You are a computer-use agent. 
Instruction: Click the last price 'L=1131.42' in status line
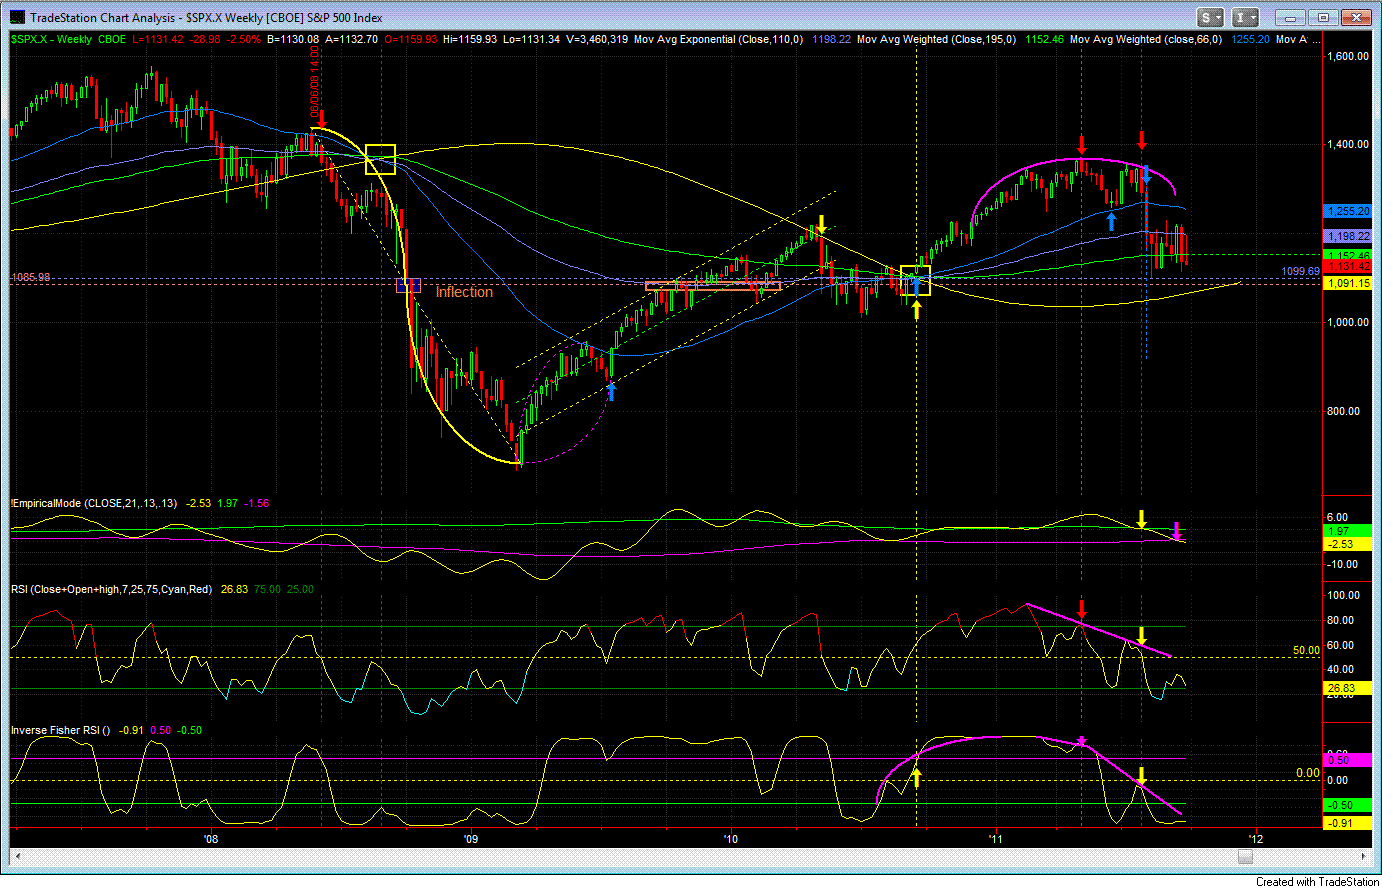[158, 40]
